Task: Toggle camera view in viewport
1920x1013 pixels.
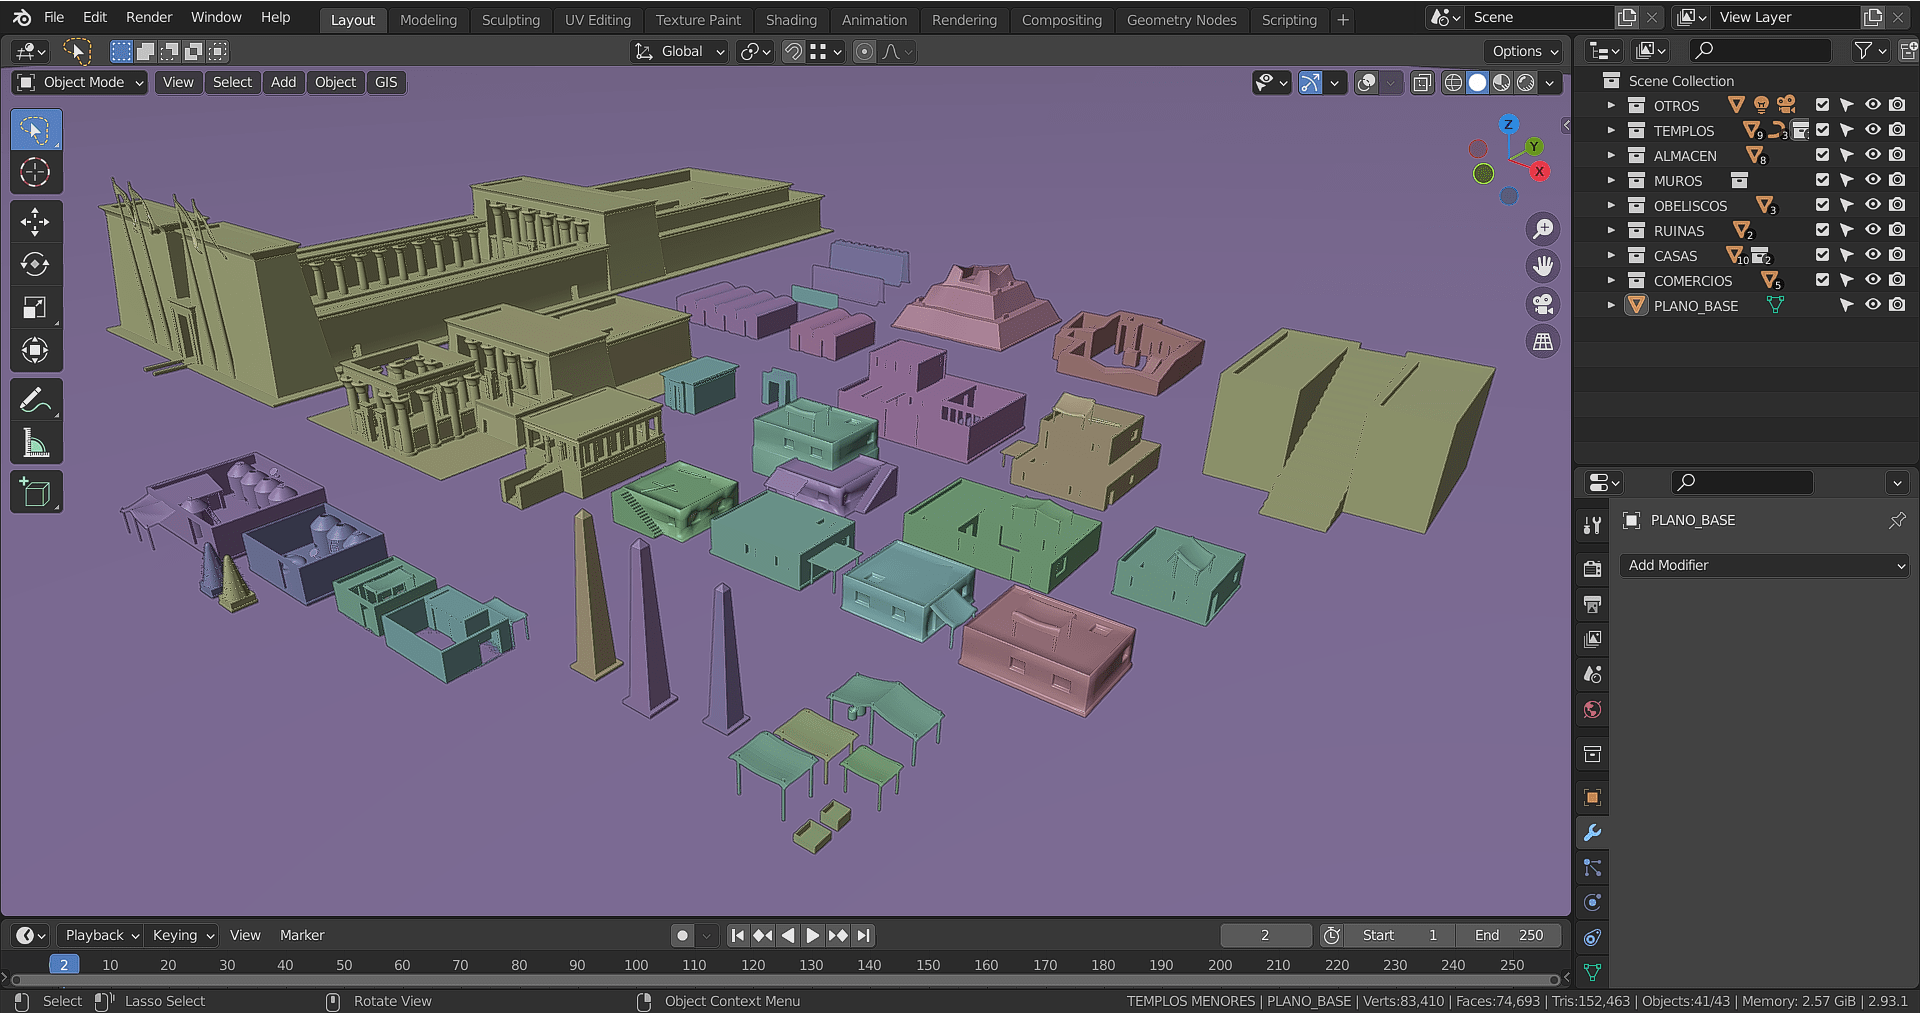Action: pyautogui.click(x=1543, y=304)
